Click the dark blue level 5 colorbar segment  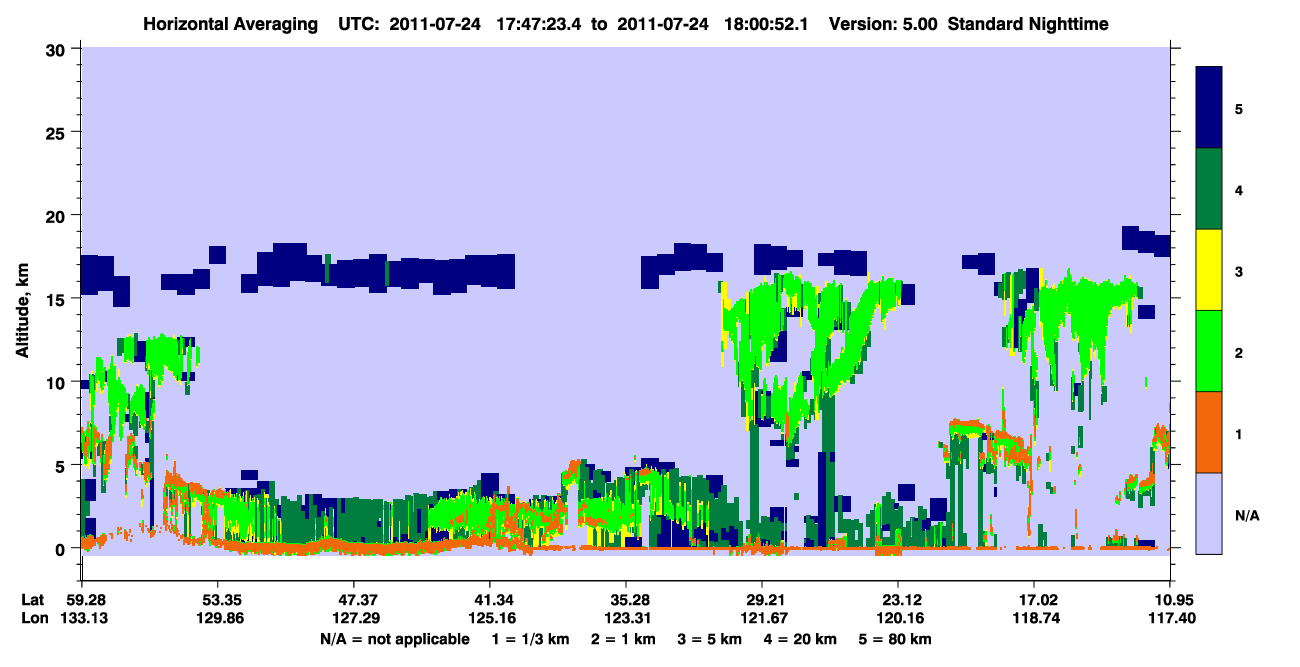point(1209,108)
